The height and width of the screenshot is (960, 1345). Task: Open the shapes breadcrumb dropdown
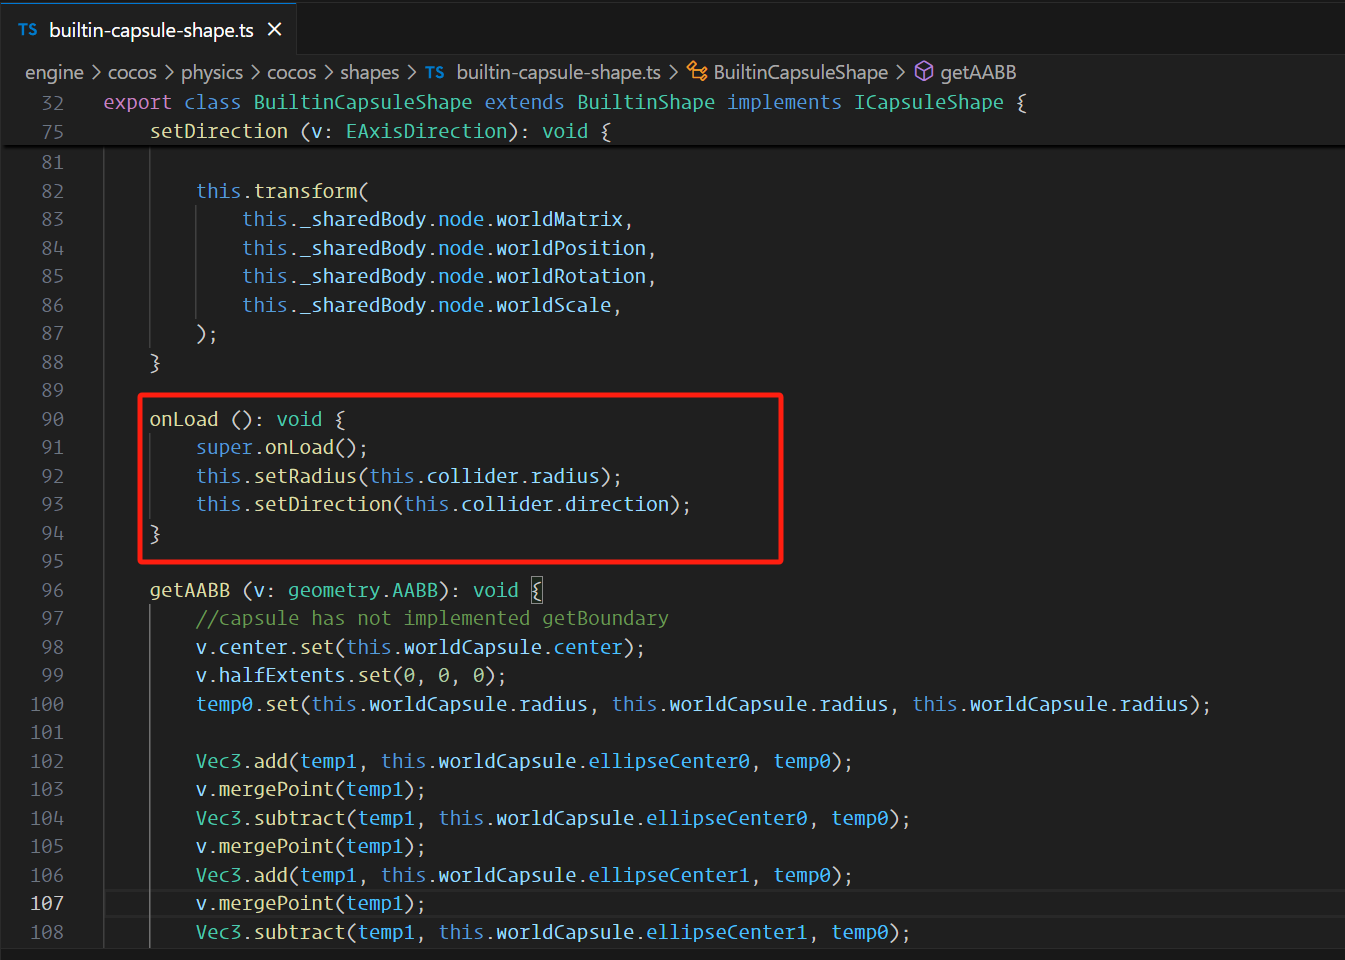[369, 72]
